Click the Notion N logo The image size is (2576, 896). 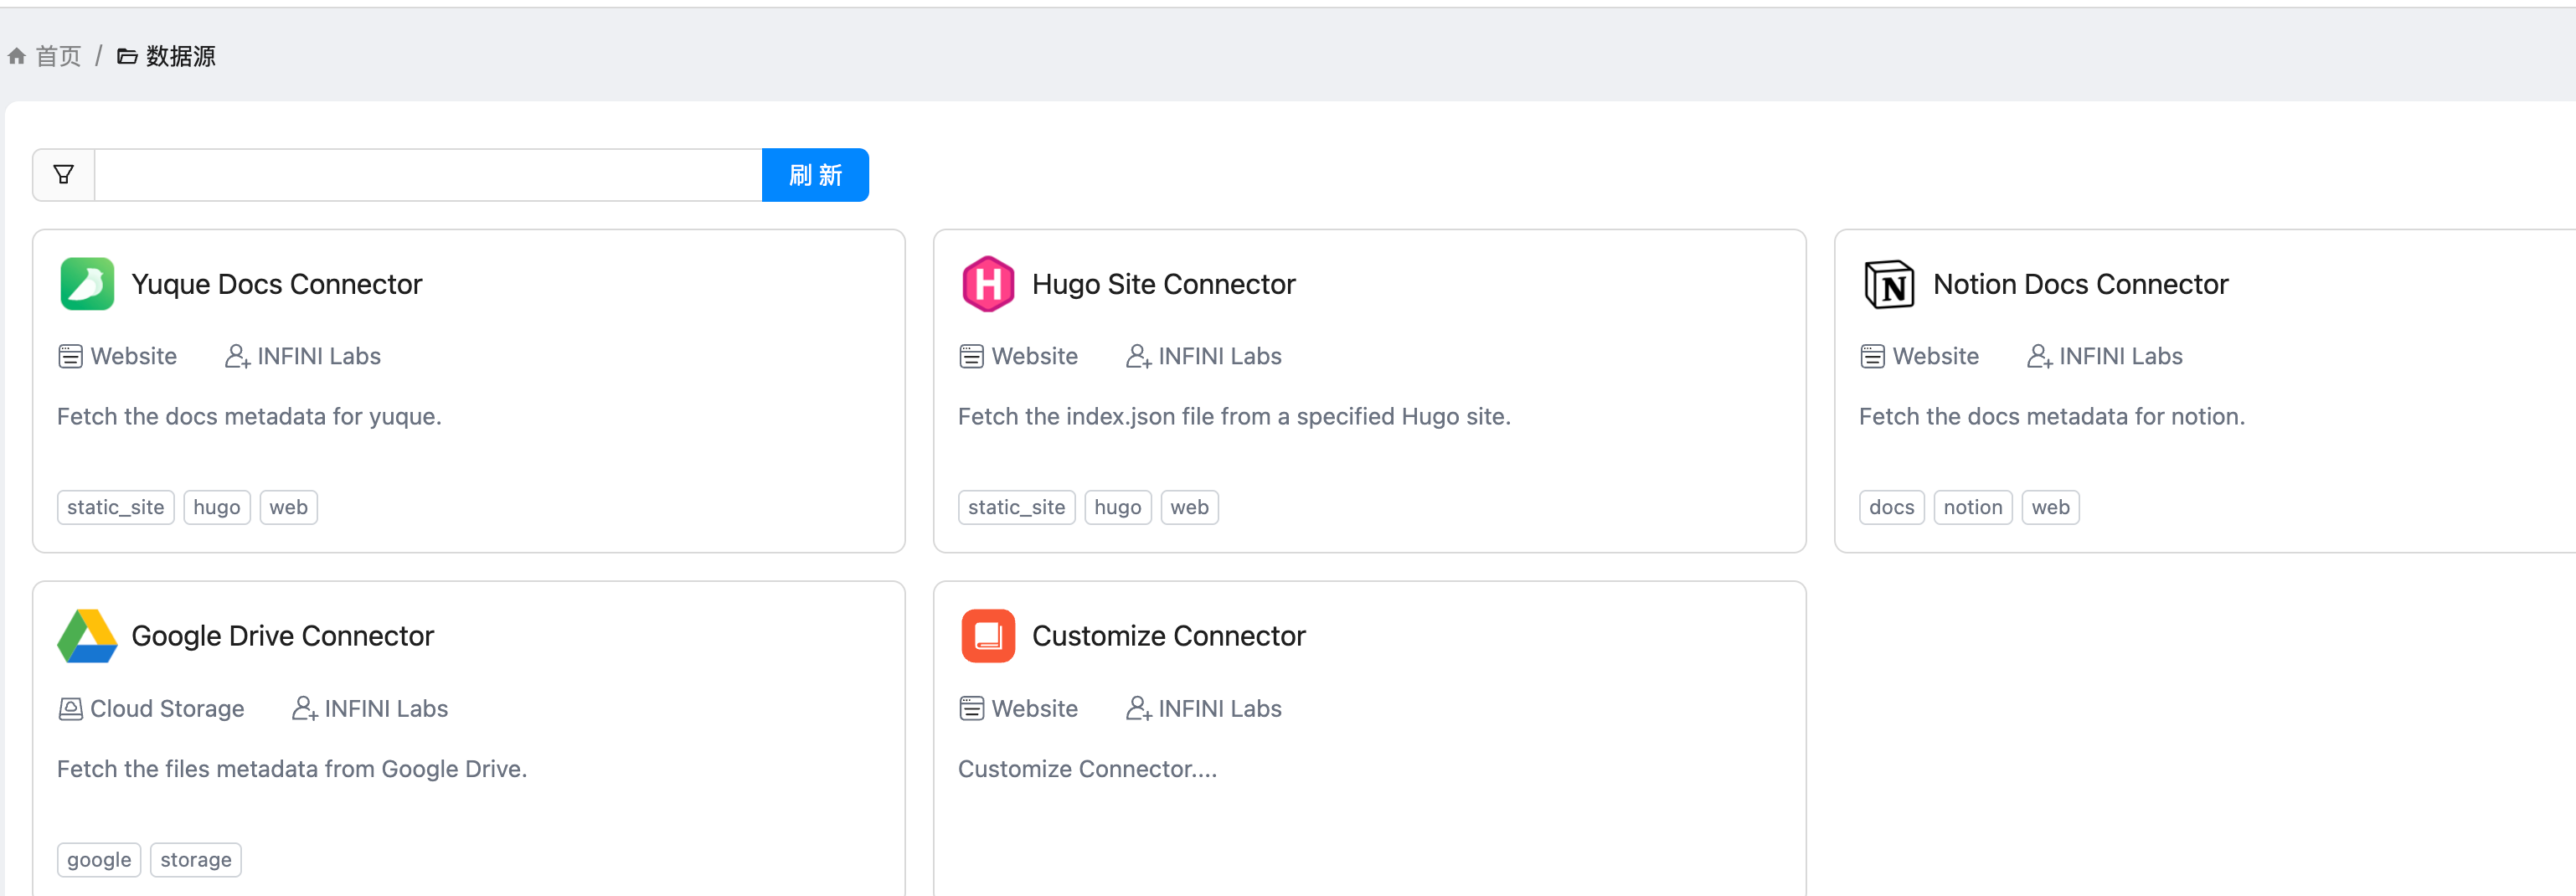pos(1889,284)
